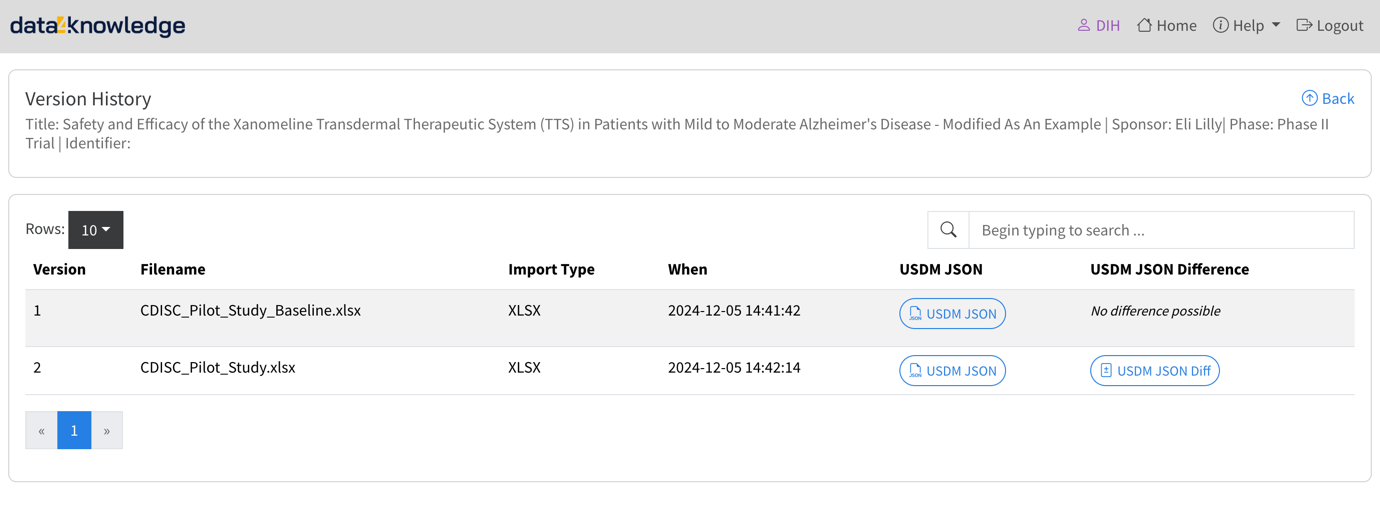The height and width of the screenshot is (520, 1380).
Task: Go back using the Back link
Action: (1327, 98)
